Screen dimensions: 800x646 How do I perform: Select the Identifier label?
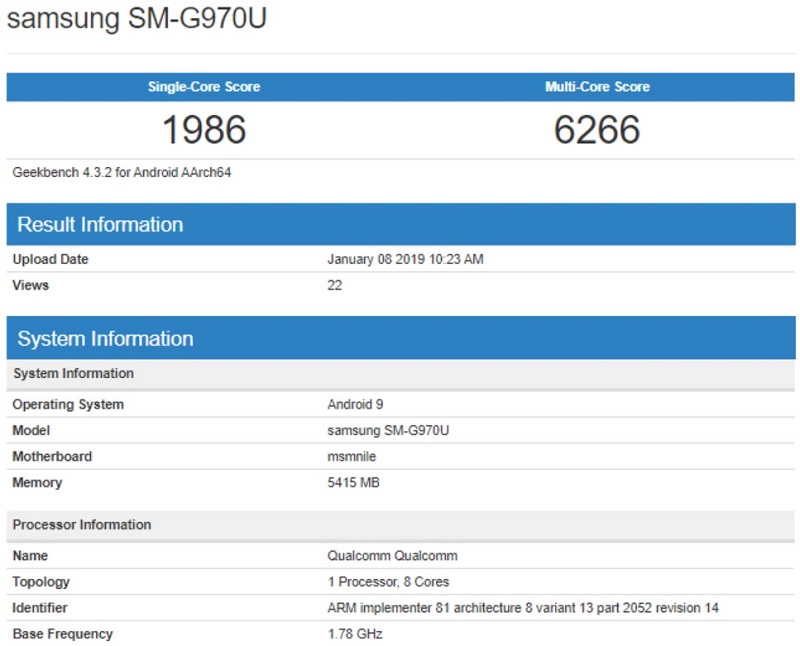(x=40, y=608)
